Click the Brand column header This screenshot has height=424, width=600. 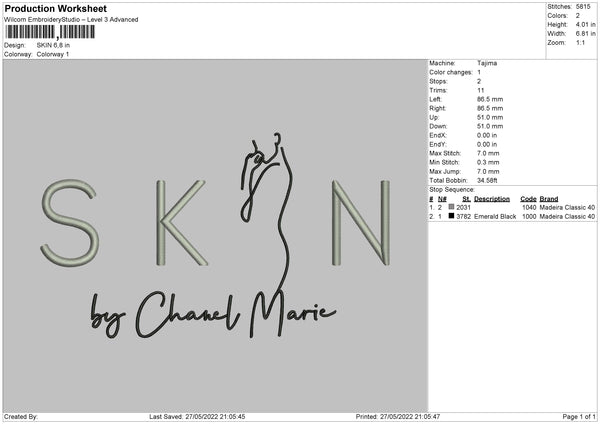coord(549,199)
